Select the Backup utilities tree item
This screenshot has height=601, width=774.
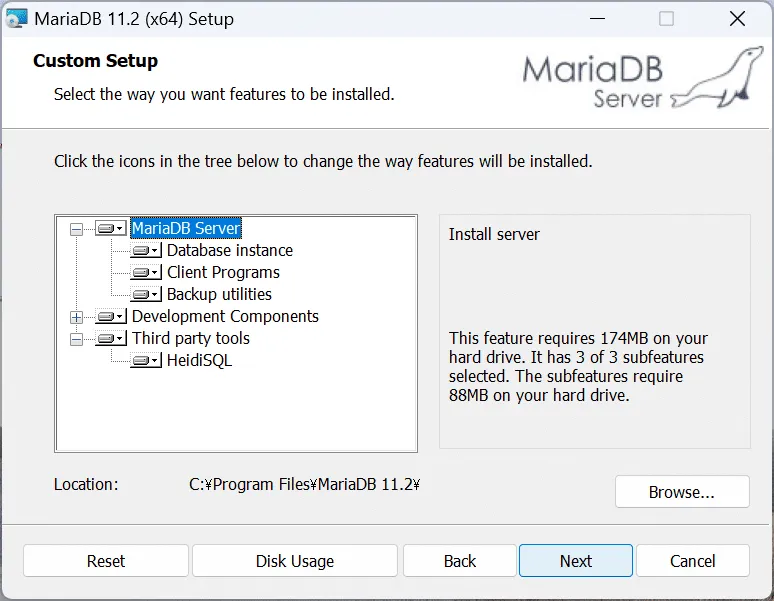coord(219,294)
